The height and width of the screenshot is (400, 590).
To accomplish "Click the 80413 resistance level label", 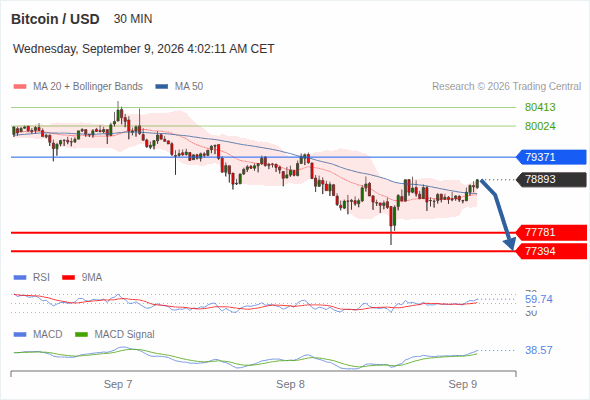I will point(540,107).
